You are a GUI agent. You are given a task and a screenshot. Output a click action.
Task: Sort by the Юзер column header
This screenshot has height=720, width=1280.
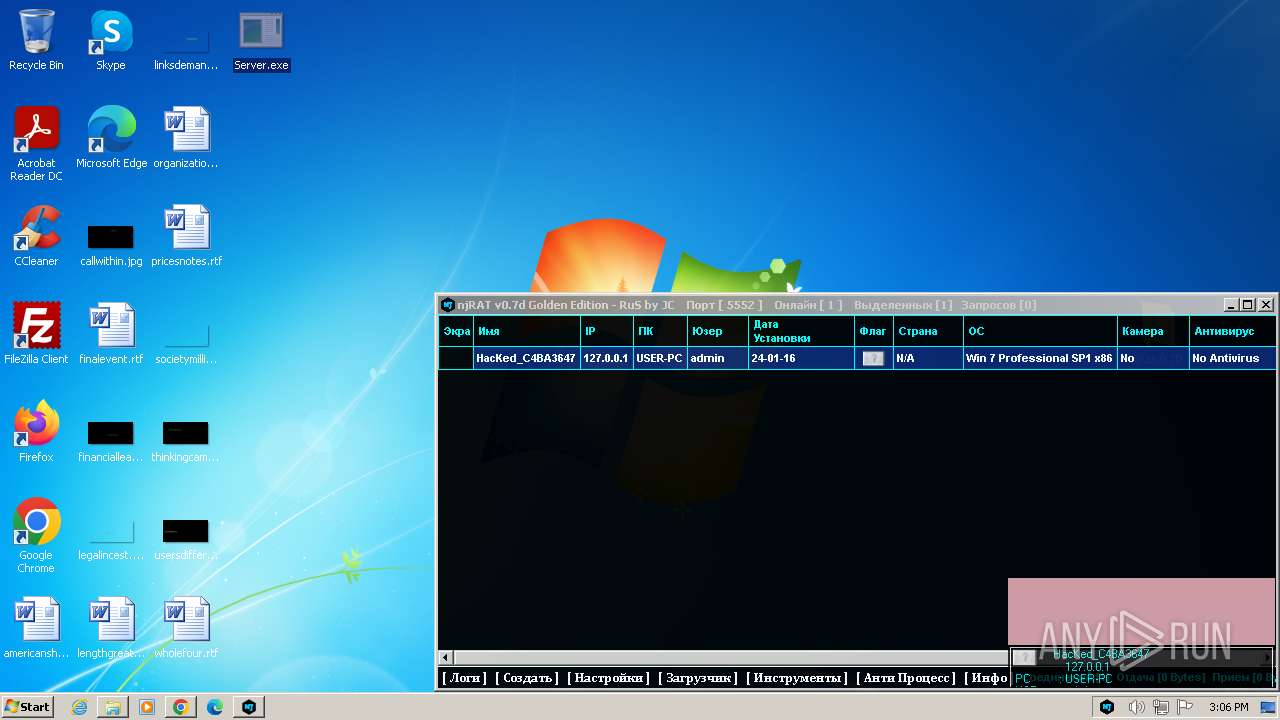(x=718, y=331)
